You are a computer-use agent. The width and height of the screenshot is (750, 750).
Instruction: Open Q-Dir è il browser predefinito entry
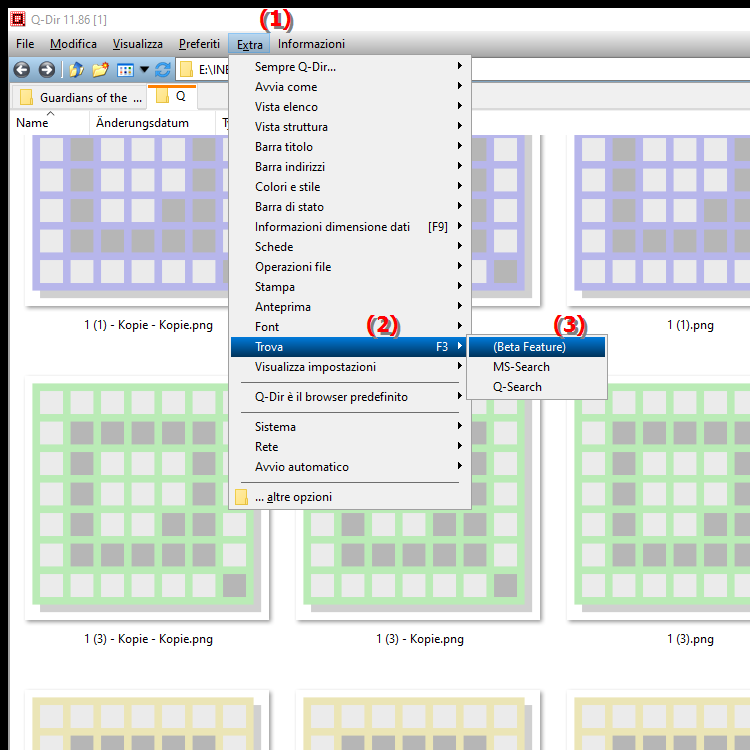[350, 397]
